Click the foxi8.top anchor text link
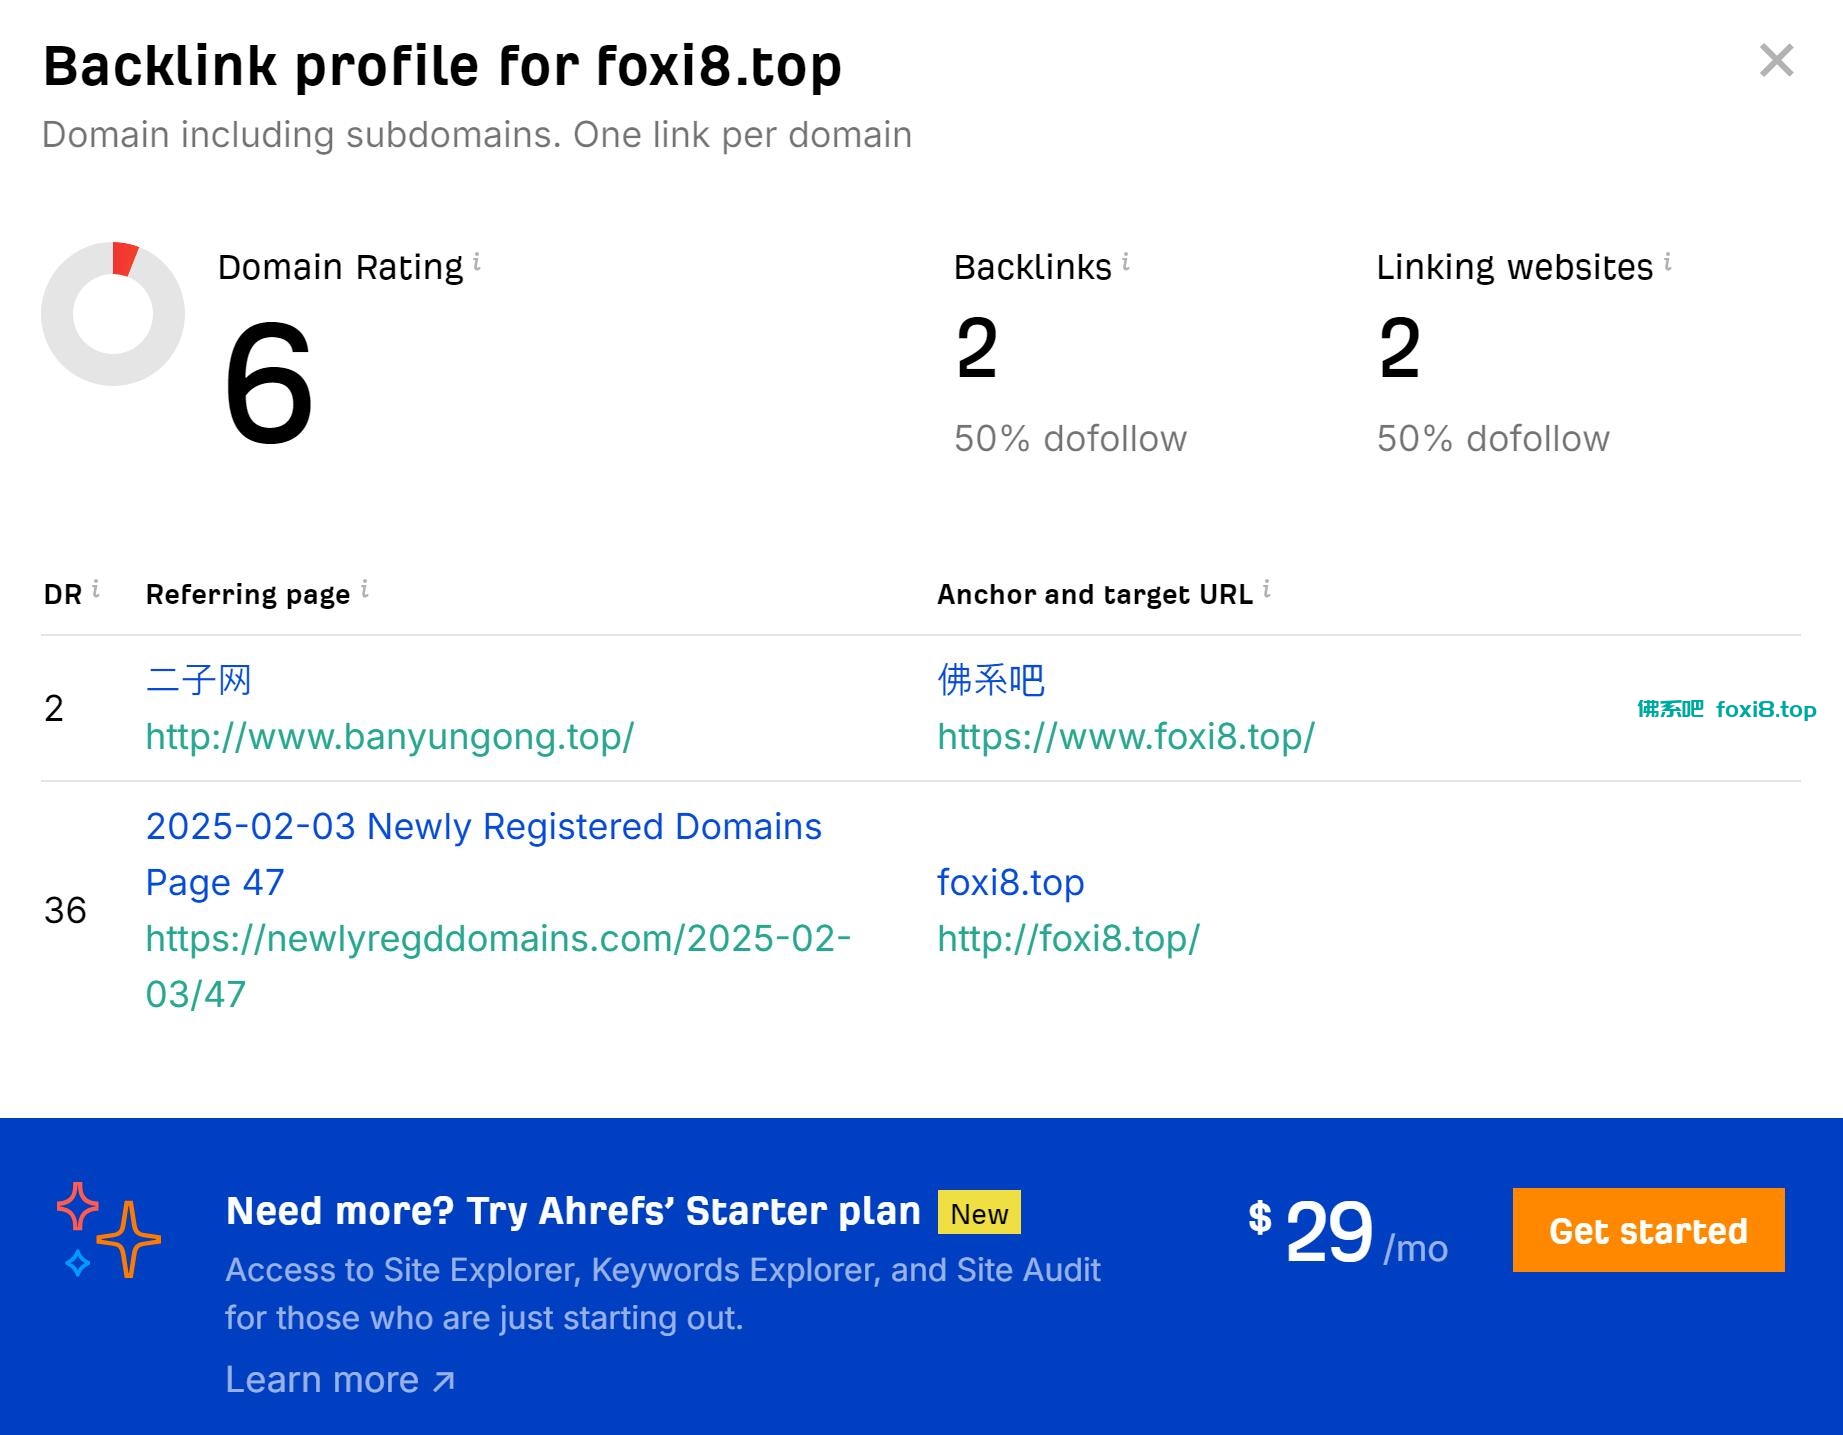1843x1435 pixels. point(1010,883)
